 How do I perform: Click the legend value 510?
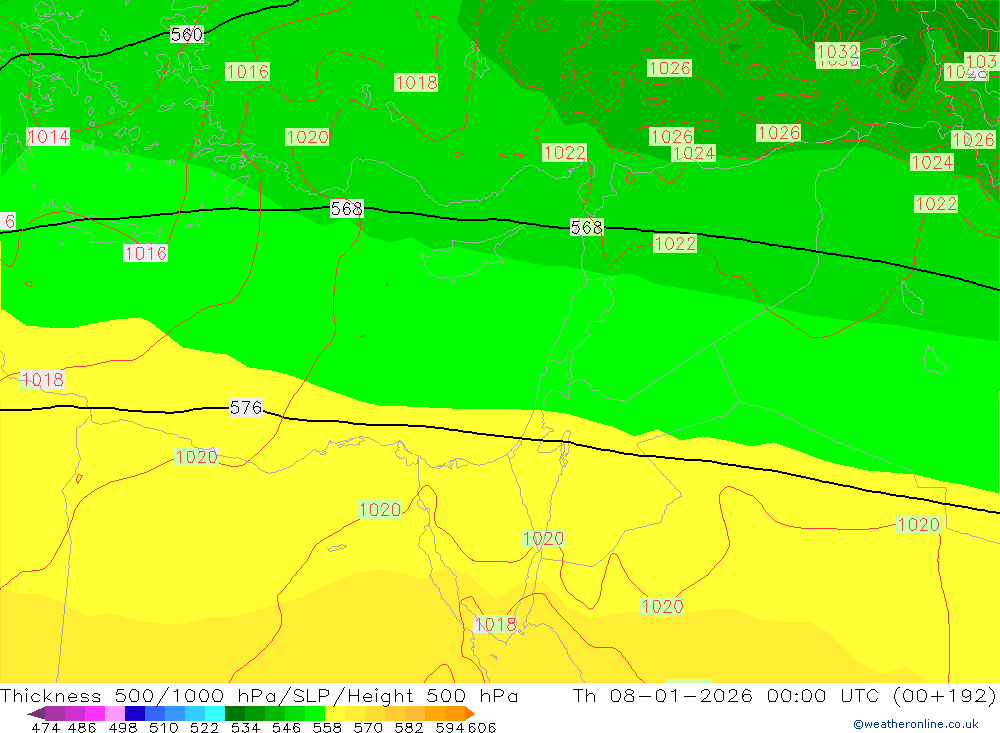163,727
